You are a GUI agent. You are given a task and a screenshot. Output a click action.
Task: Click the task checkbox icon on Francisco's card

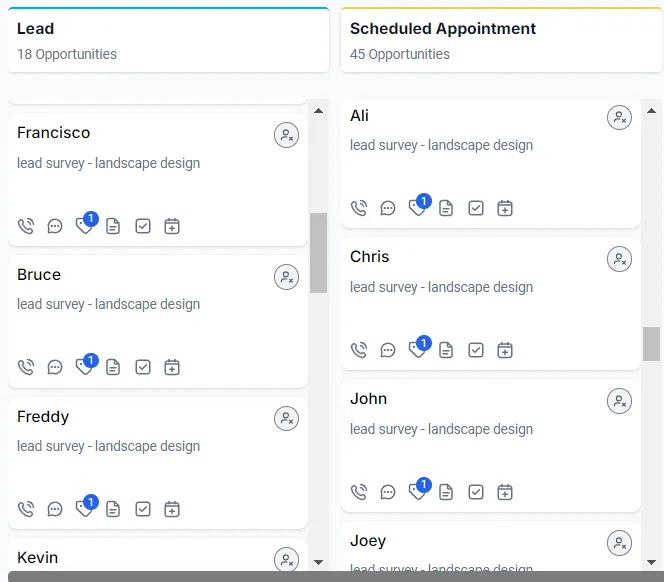(143, 226)
